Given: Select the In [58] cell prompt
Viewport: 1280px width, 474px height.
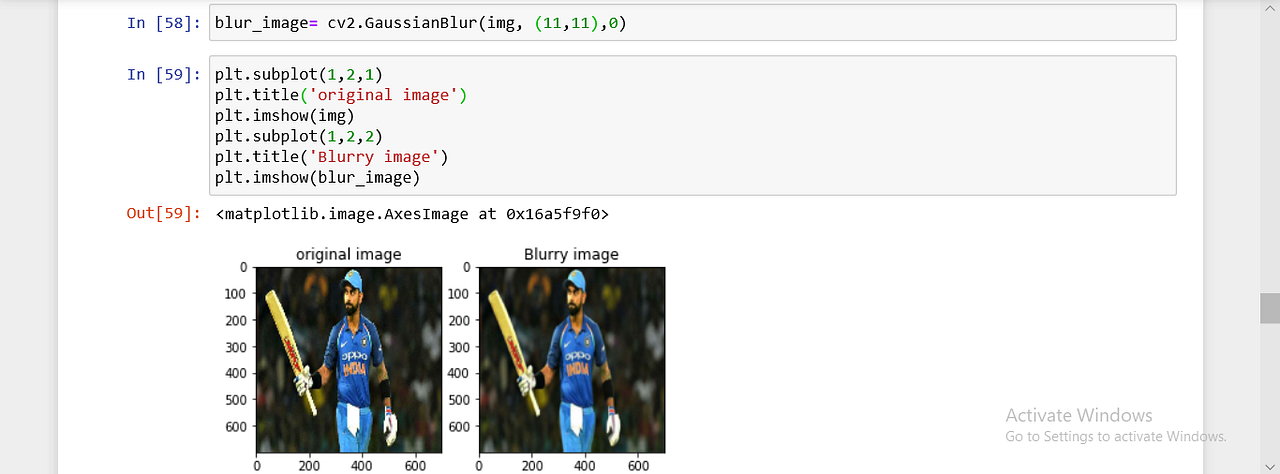Looking at the screenshot, I should pyautogui.click(x=164, y=23).
